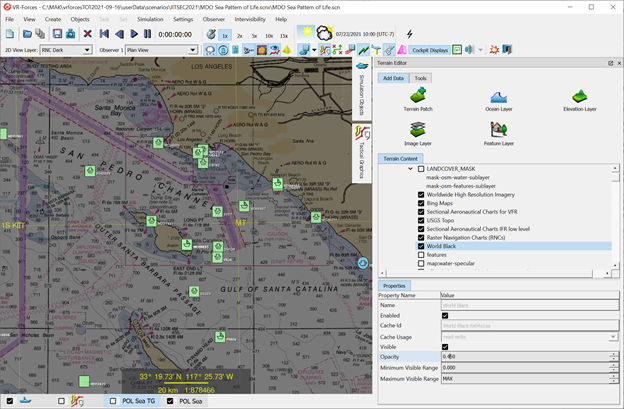
Task: Uncheck Raster Navigation Charts (RNCs) layer
Action: coord(421,238)
